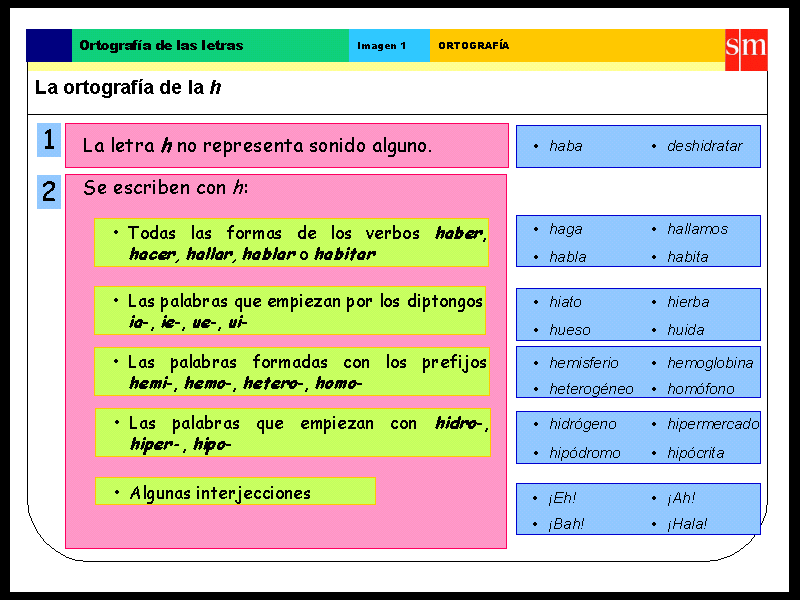Toggle the example box containing 'hiato' and 'hueso'

coord(638,314)
